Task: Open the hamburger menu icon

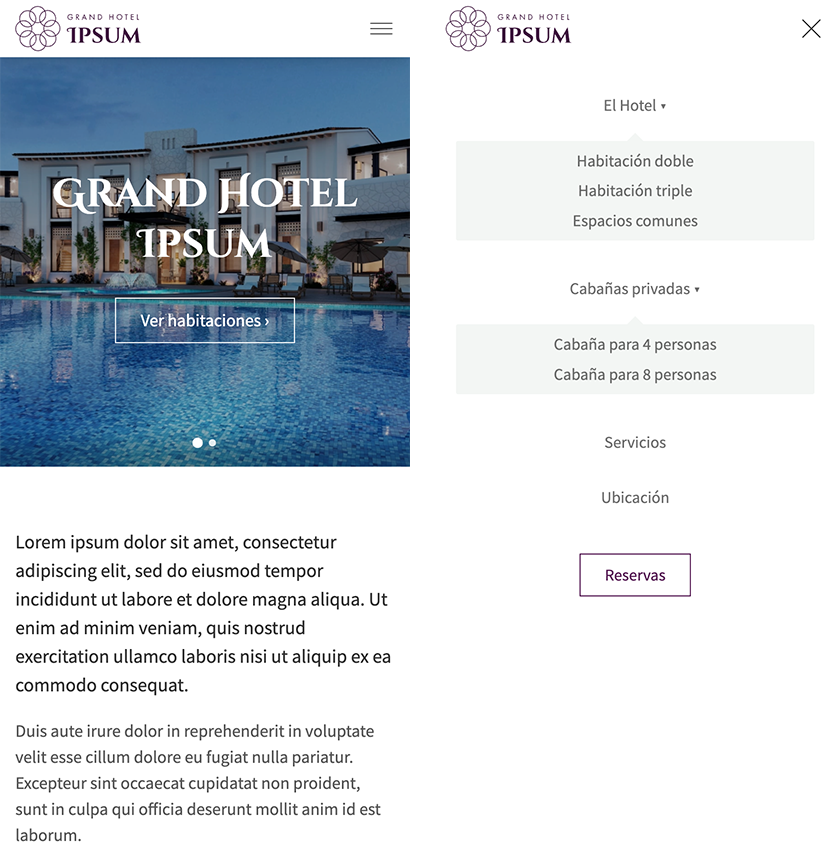Action: [x=381, y=29]
